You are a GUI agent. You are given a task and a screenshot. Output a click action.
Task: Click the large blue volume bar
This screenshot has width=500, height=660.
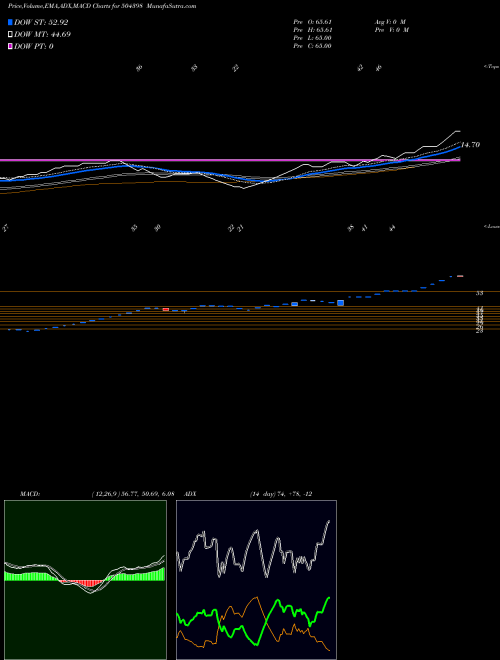pos(340,303)
